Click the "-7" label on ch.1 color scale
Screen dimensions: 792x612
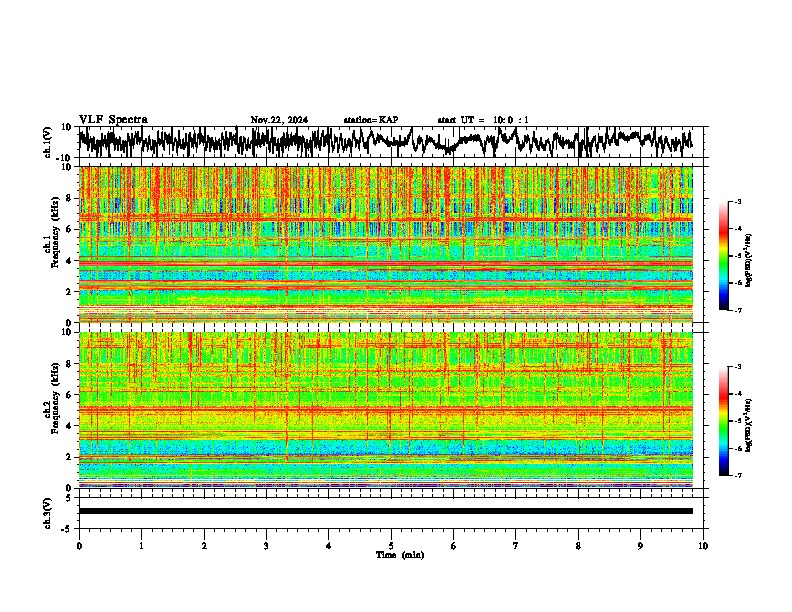737,310
